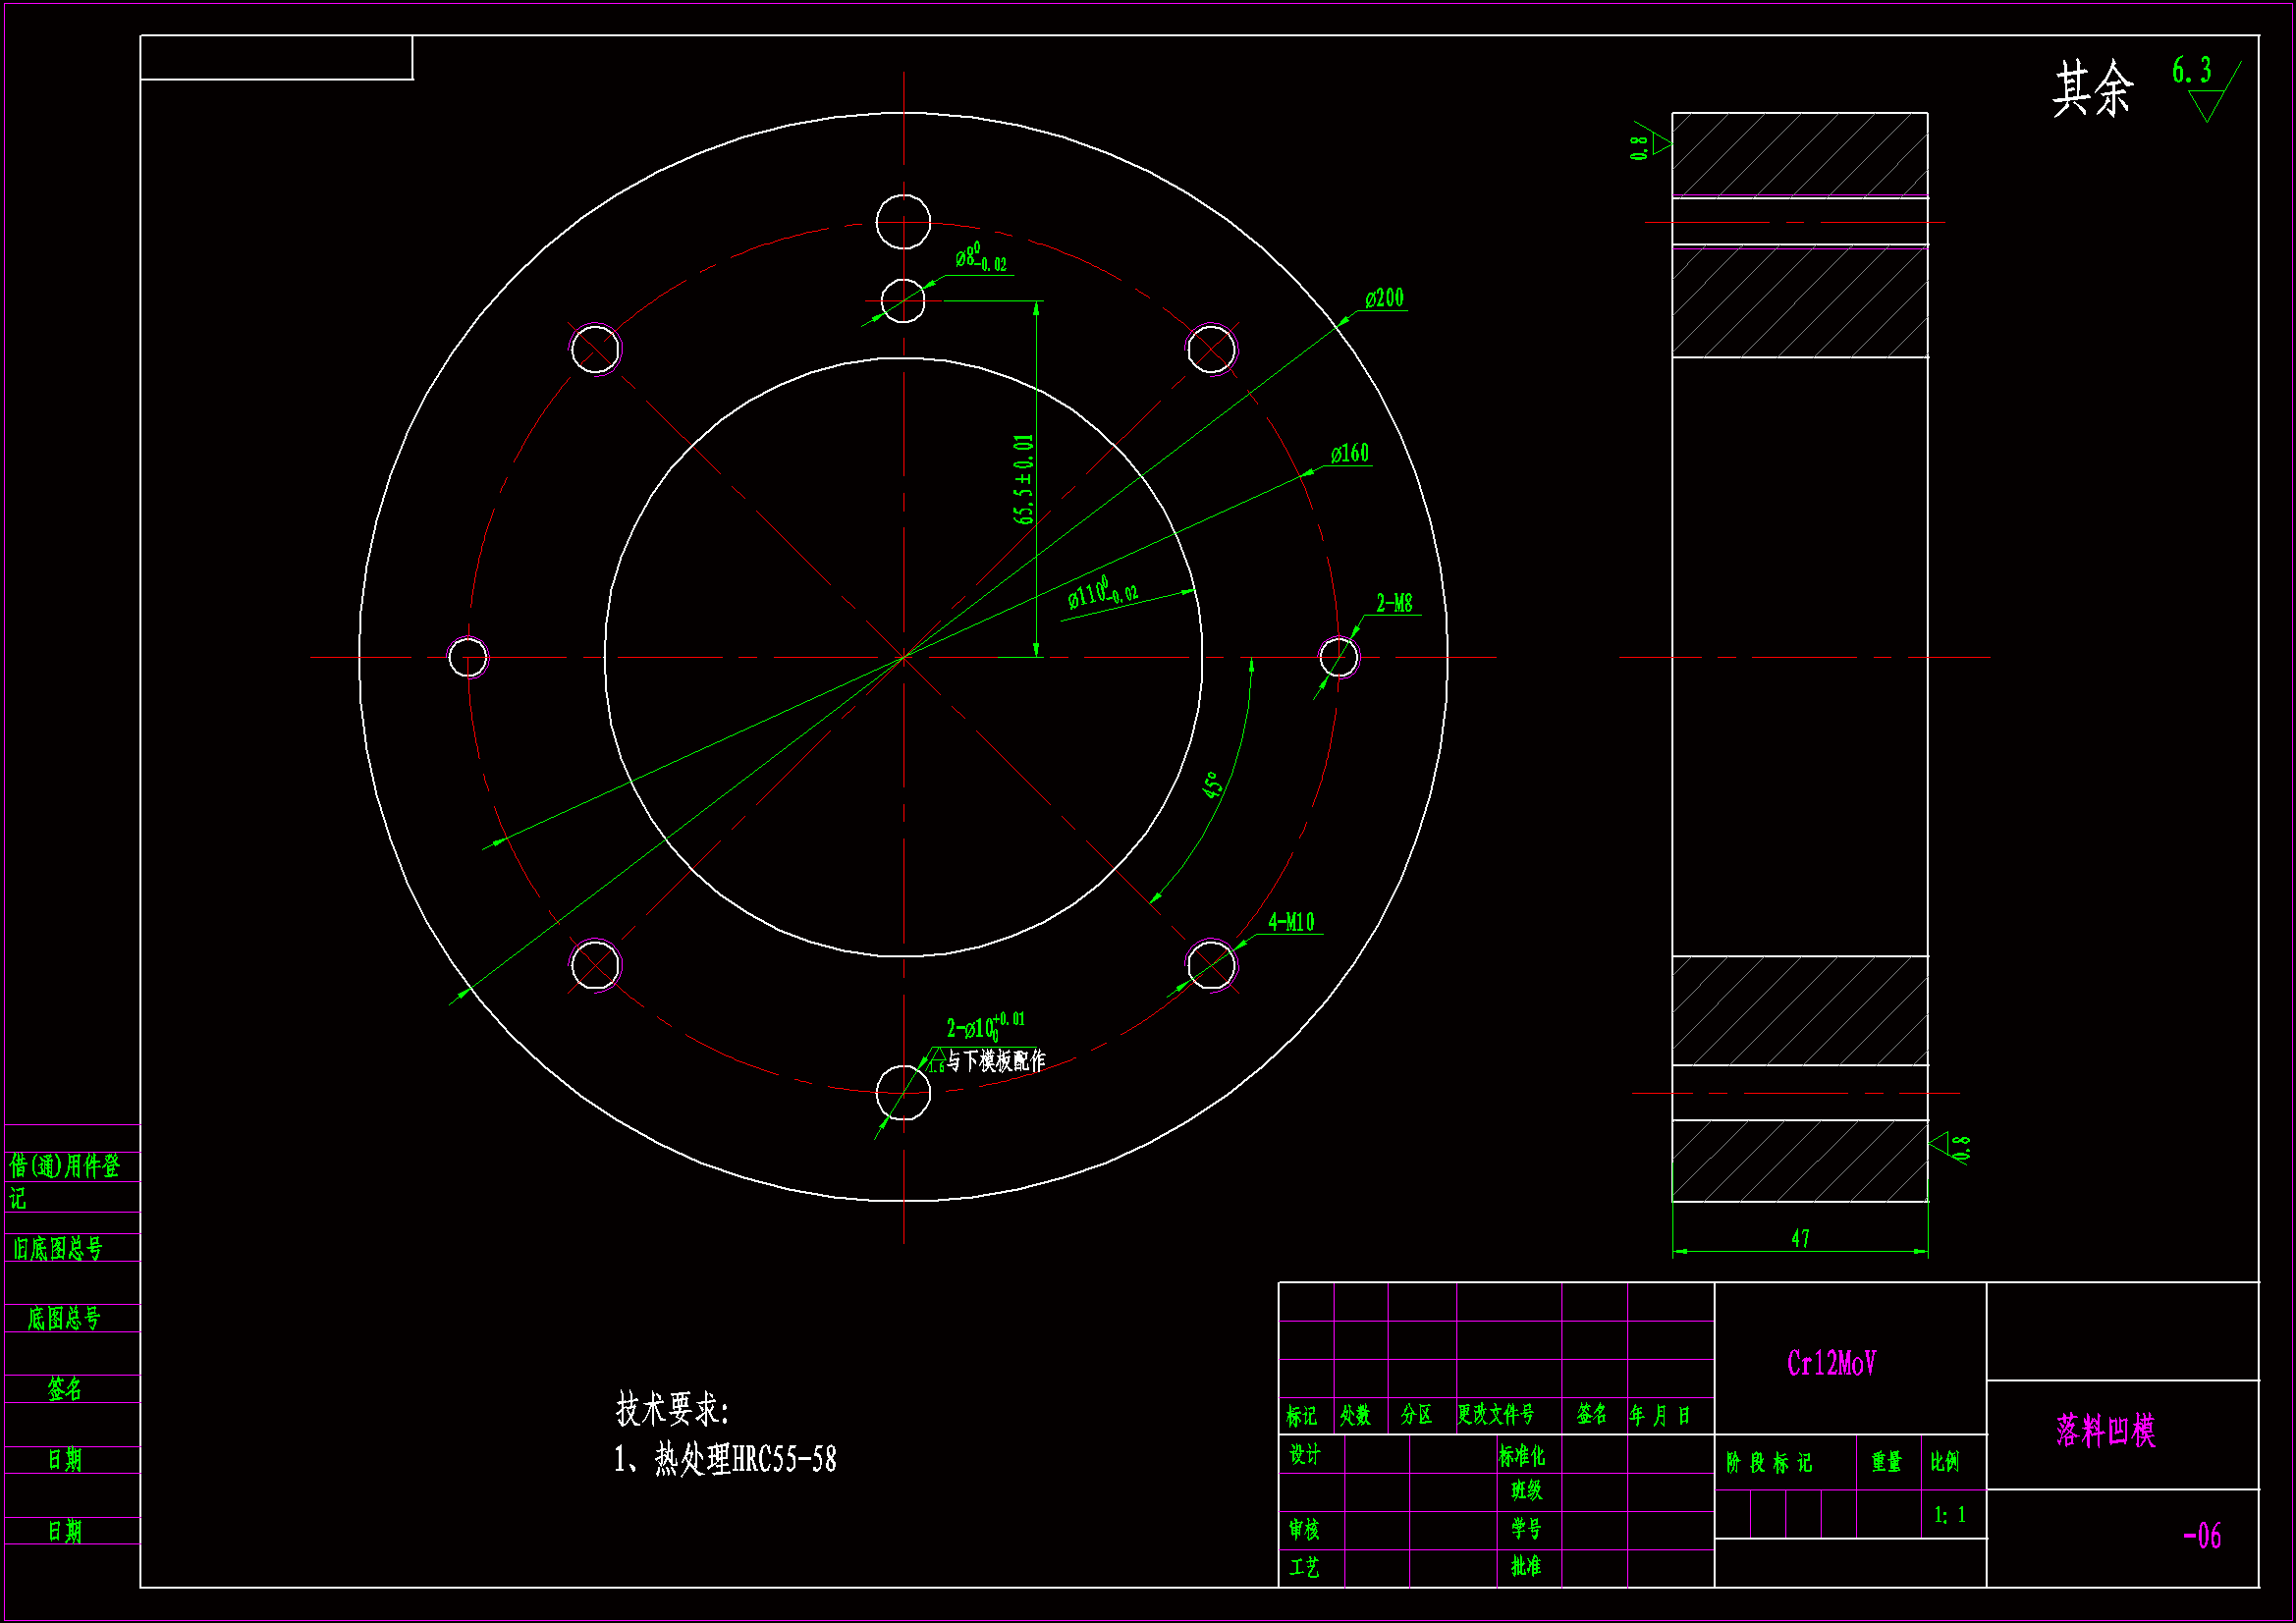This screenshot has height=1623, width=2296.
Task: Click the -06 drawing number text
Action: [2201, 1536]
